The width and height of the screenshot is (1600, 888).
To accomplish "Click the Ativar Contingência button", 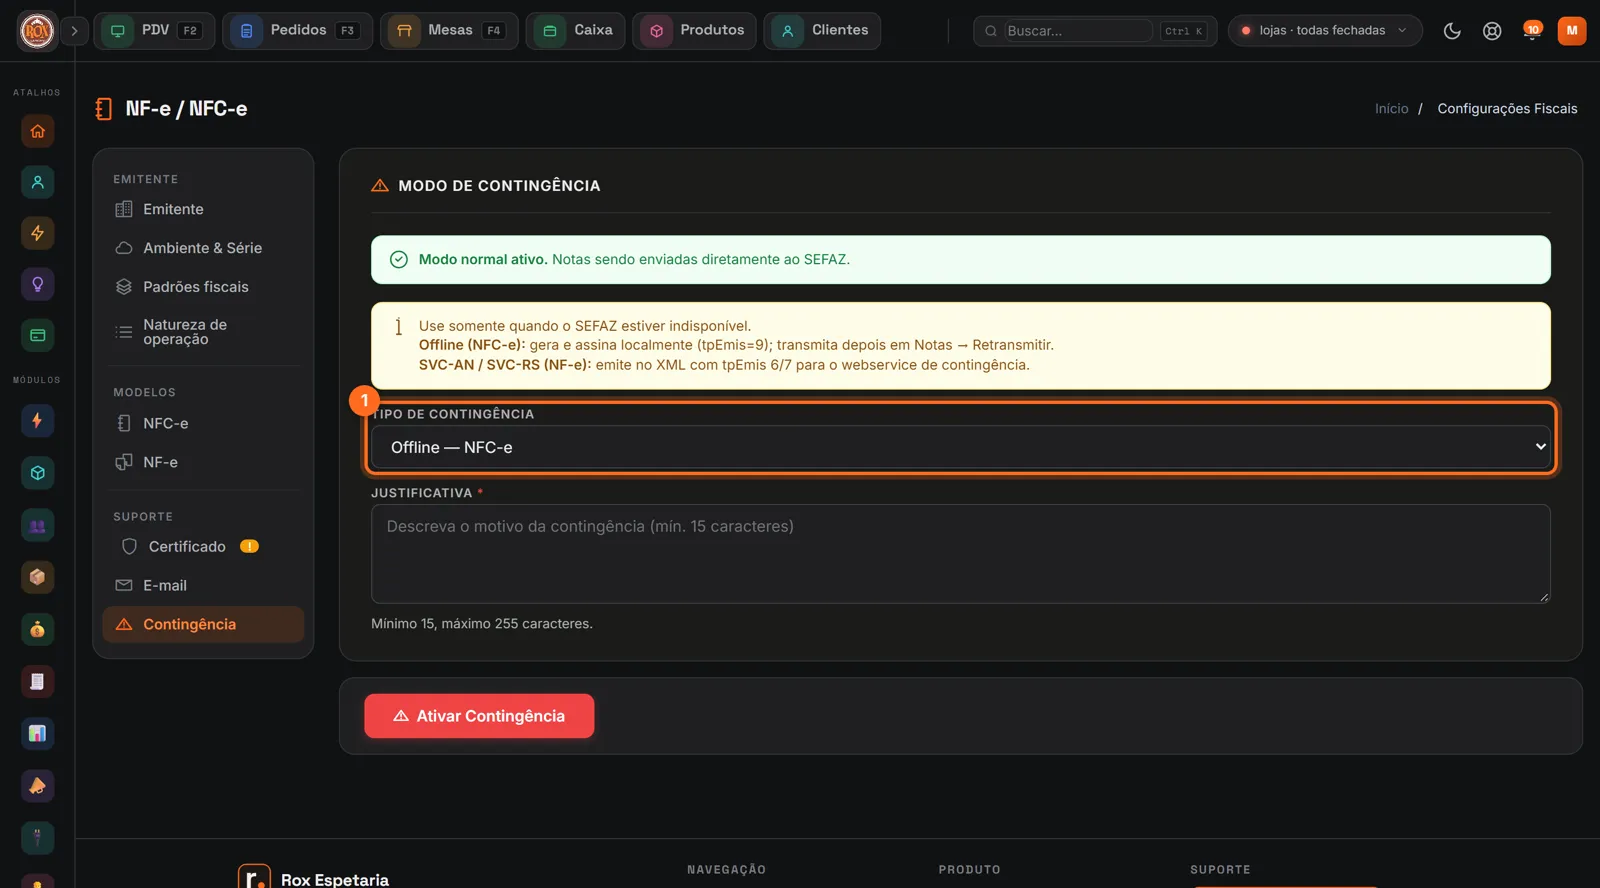I will click(x=479, y=716).
